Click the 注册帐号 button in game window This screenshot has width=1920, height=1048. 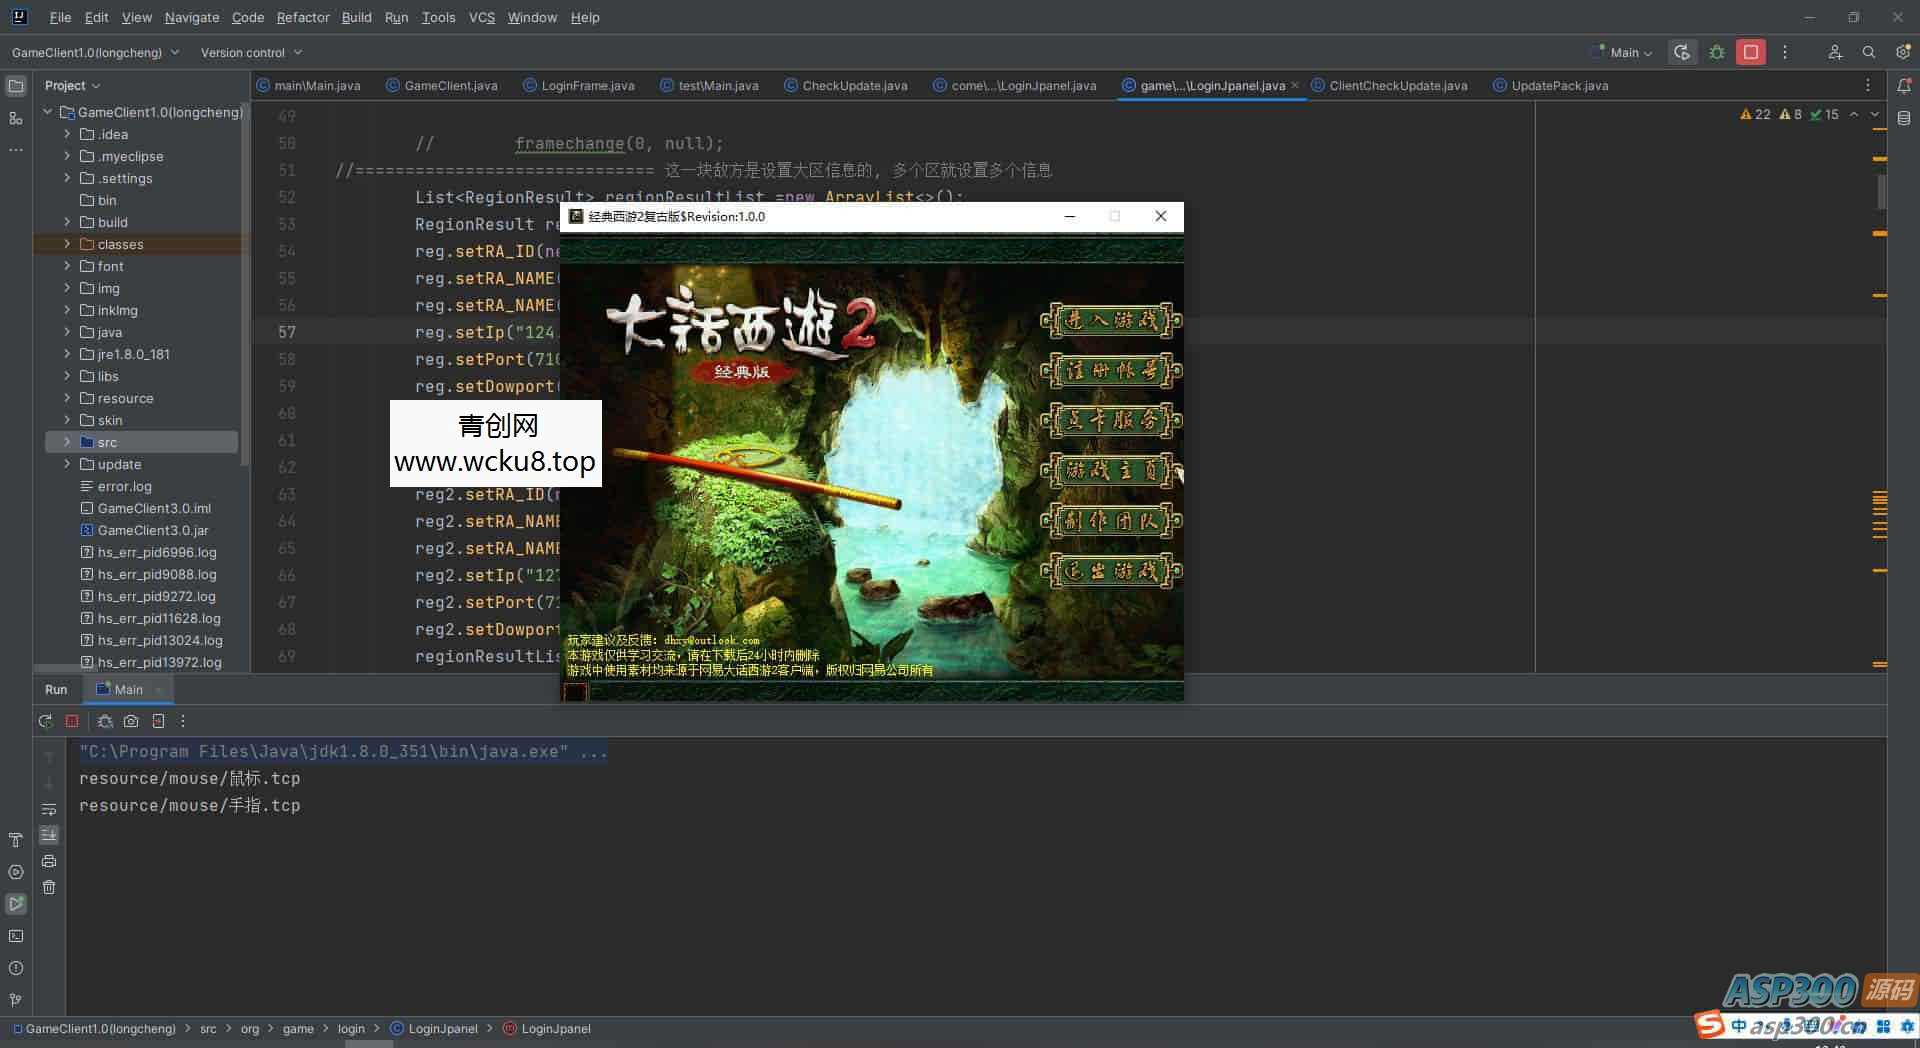click(x=1111, y=371)
